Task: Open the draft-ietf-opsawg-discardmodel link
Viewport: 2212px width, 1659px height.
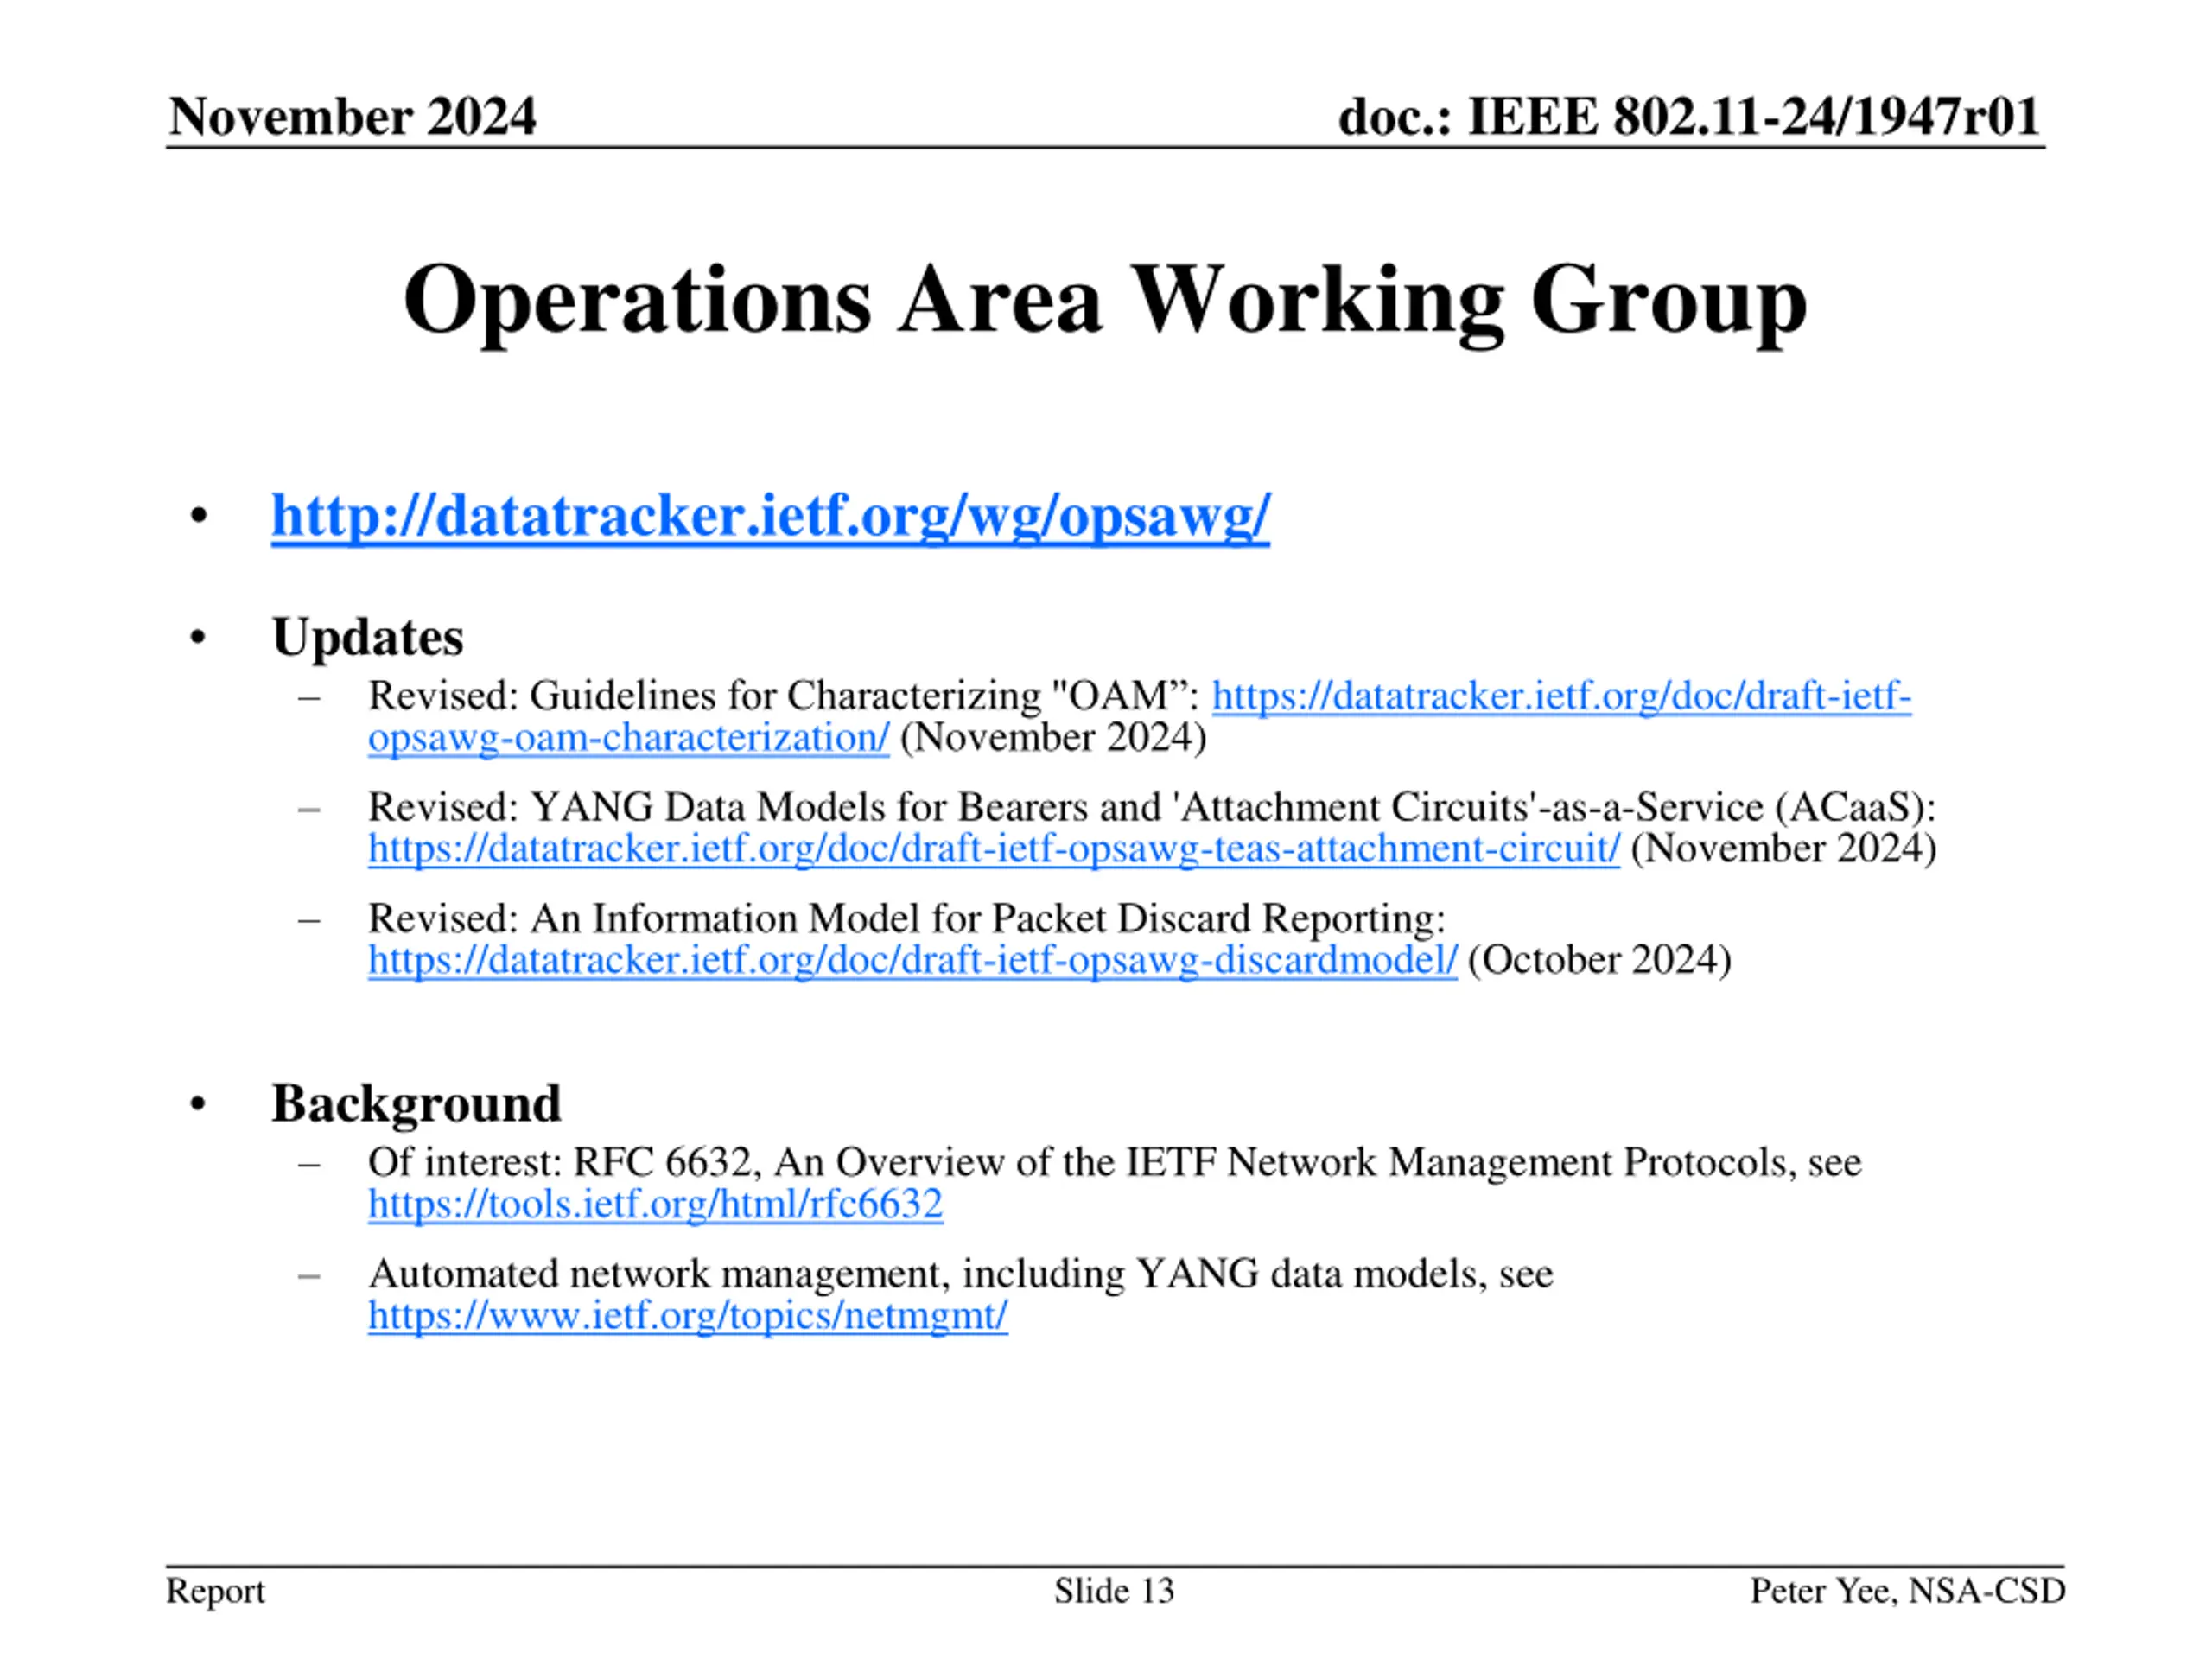Action: point(912,960)
